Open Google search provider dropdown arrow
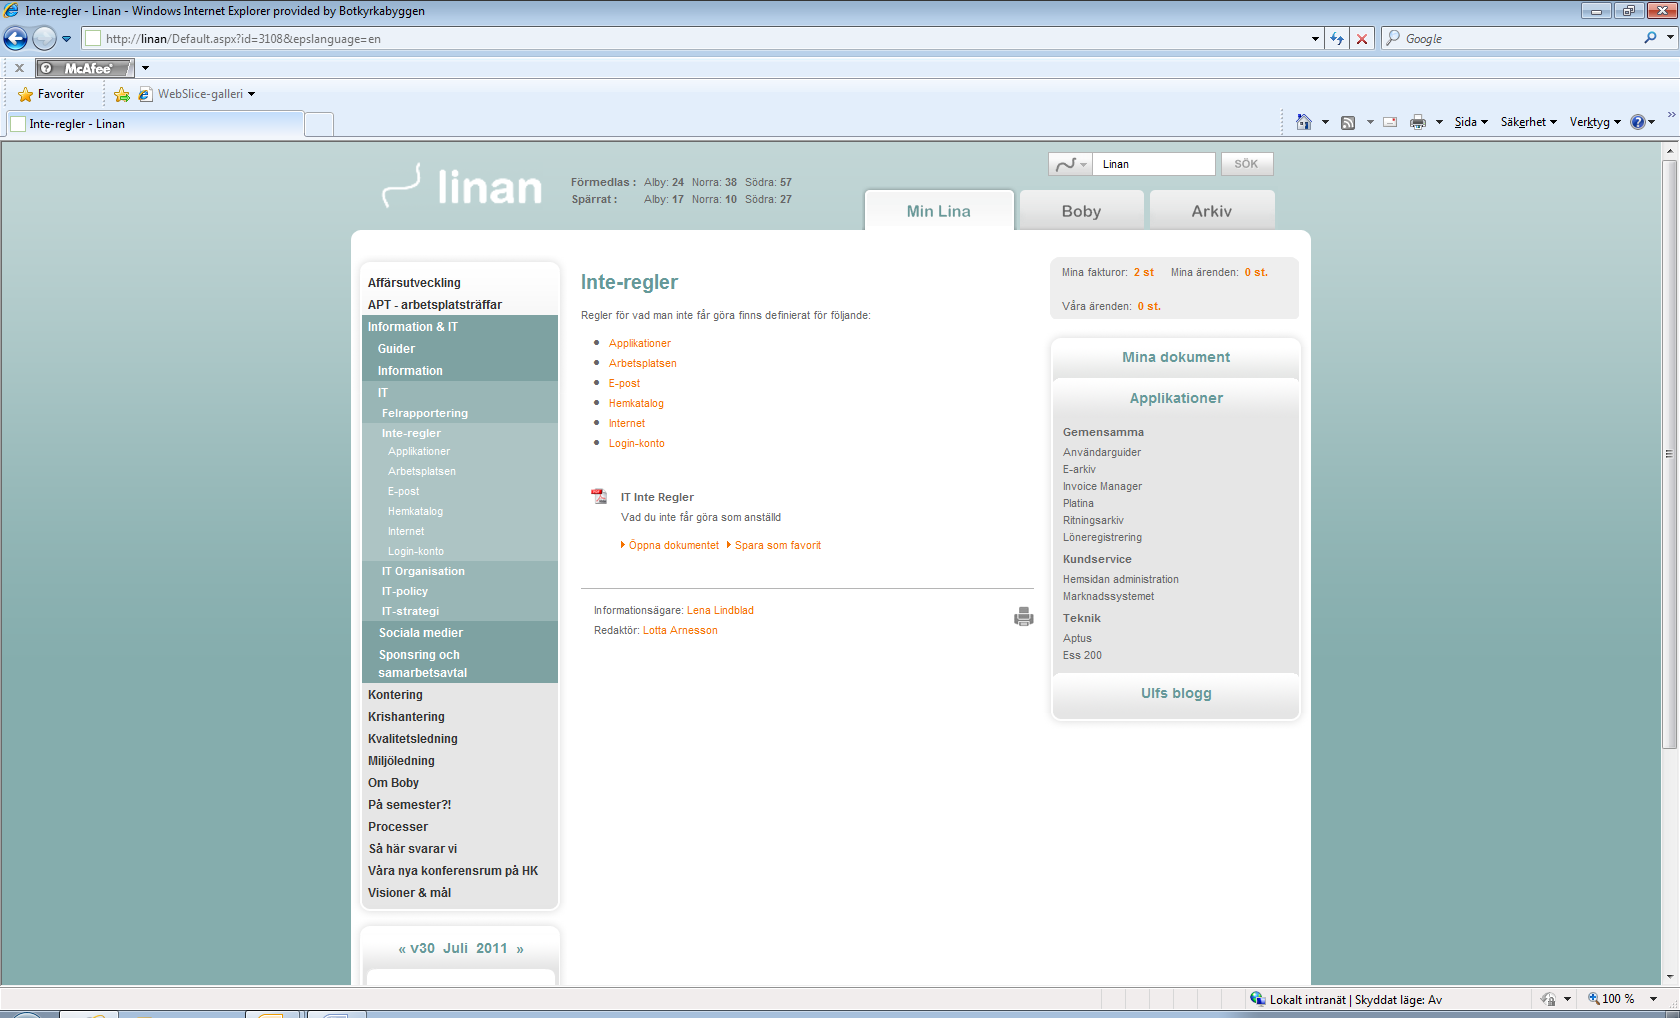 click(1670, 38)
